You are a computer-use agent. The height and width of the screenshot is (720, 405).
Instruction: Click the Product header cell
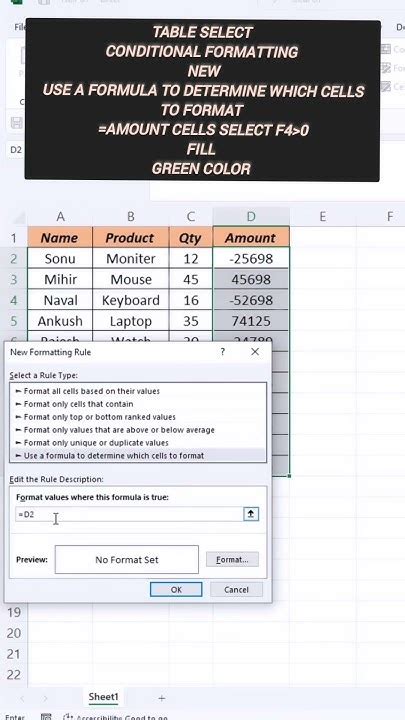click(x=130, y=237)
